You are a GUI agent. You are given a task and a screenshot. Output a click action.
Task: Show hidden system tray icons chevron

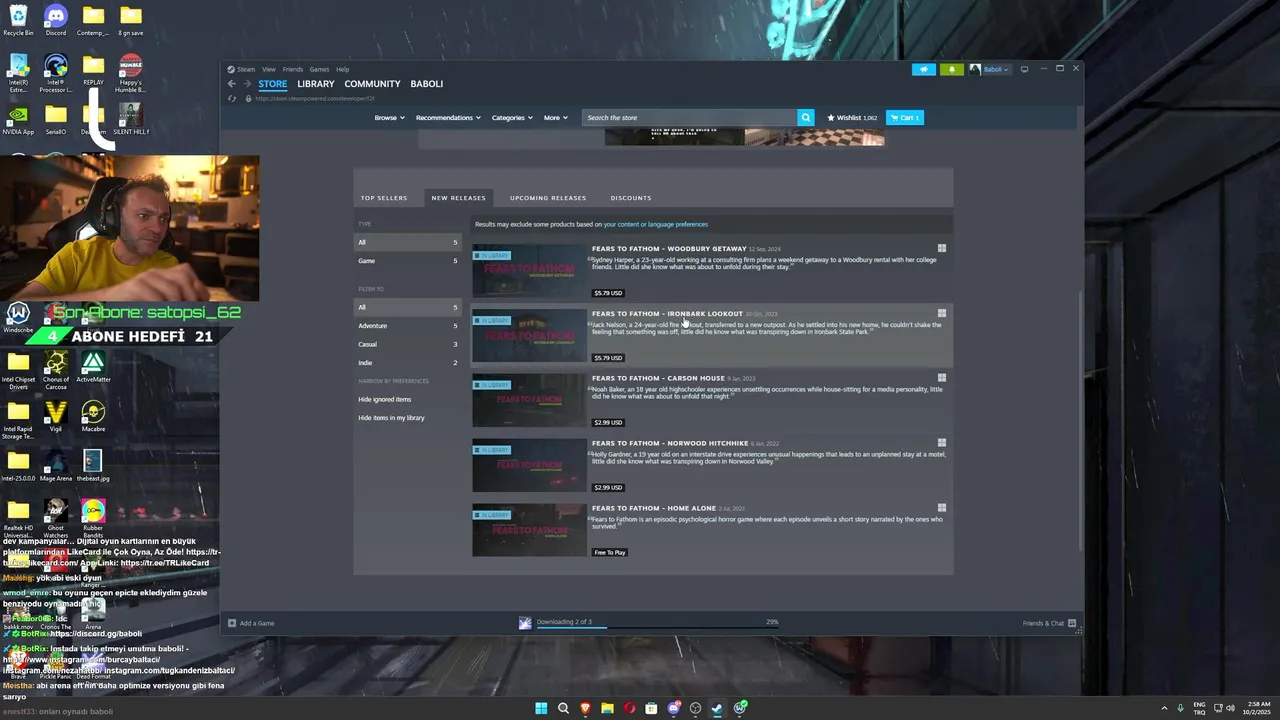click(x=1164, y=708)
